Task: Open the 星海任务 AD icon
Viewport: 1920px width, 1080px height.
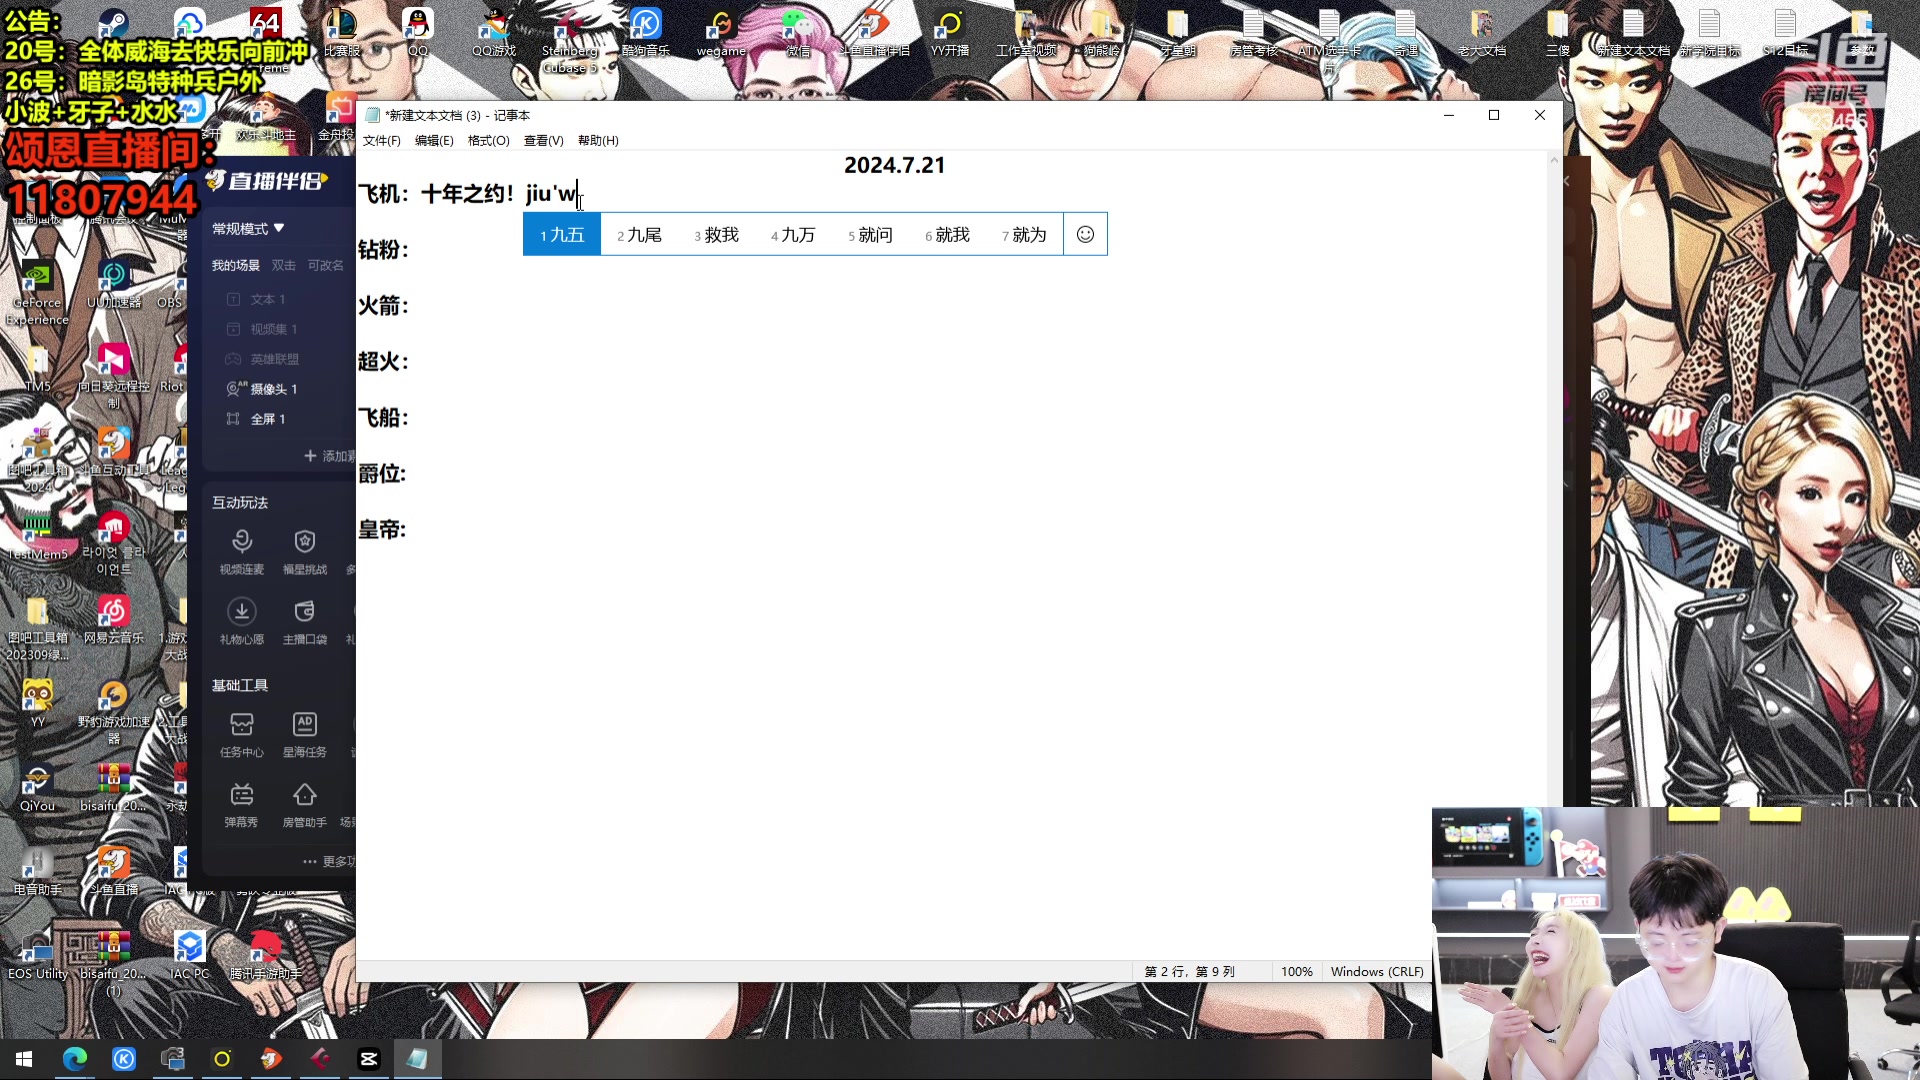Action: (x=305, y=726)
